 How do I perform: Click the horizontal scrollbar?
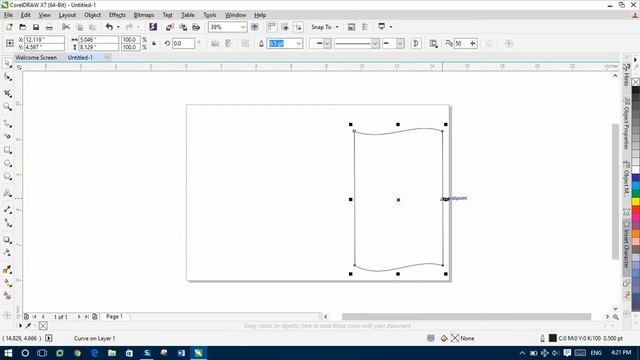click(466, 317)
